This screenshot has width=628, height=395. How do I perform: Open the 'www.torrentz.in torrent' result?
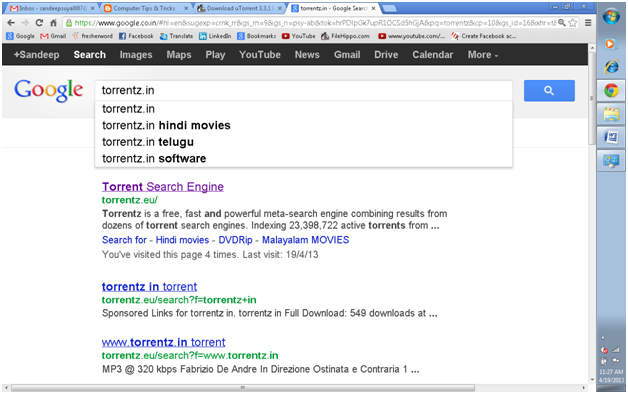pos(163,342)
